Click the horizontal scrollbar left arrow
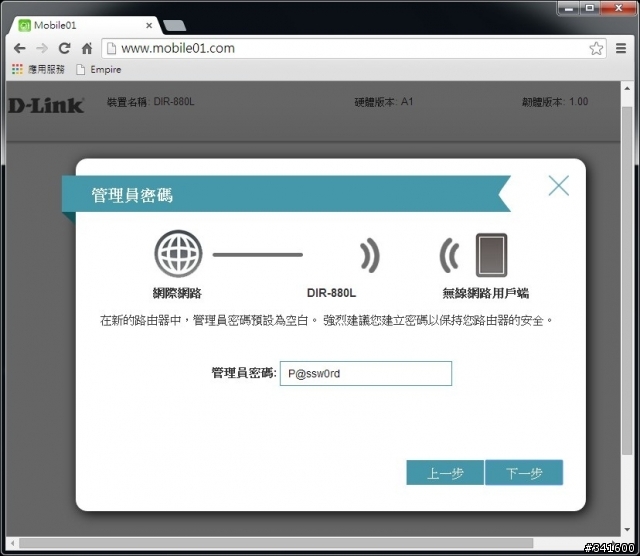 [13, 543]
